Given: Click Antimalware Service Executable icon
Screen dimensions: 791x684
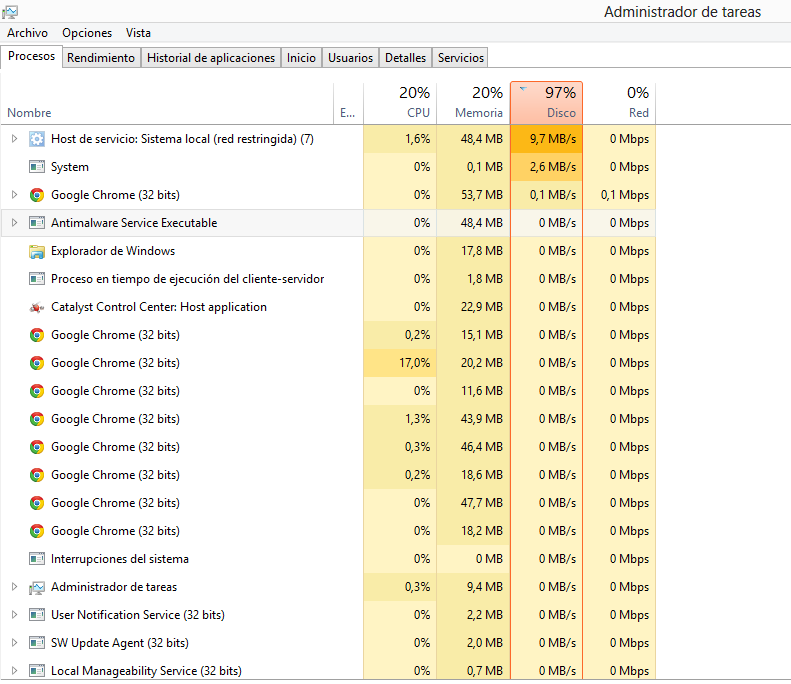Looking at the screenshot, I should click(37, 223).
